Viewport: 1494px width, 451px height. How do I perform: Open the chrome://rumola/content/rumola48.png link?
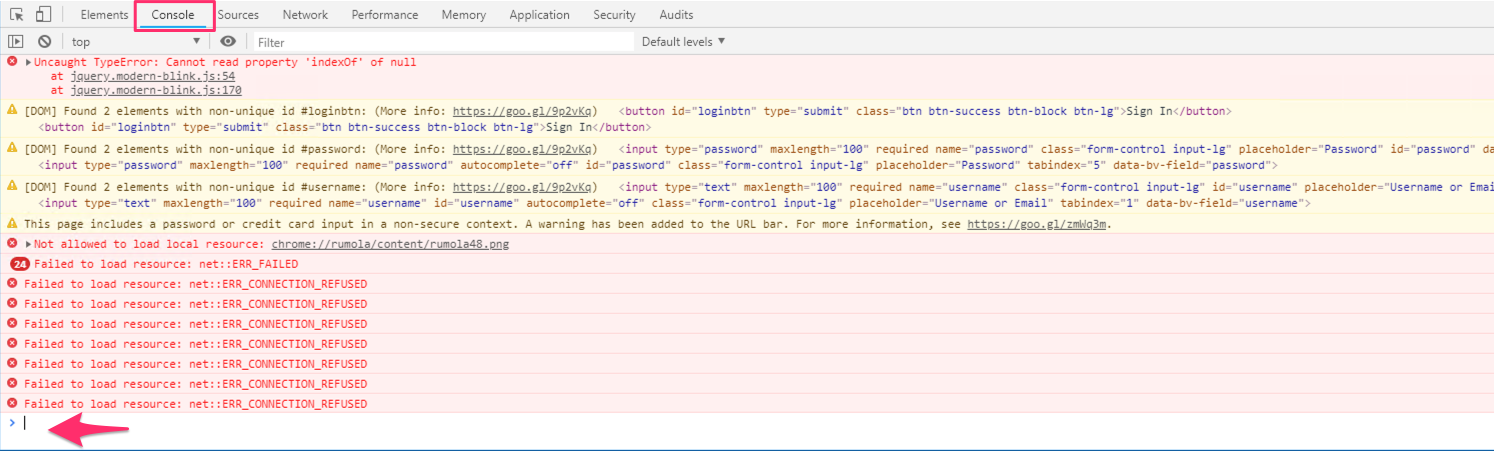pyautogui.click(x=390, y=244)
